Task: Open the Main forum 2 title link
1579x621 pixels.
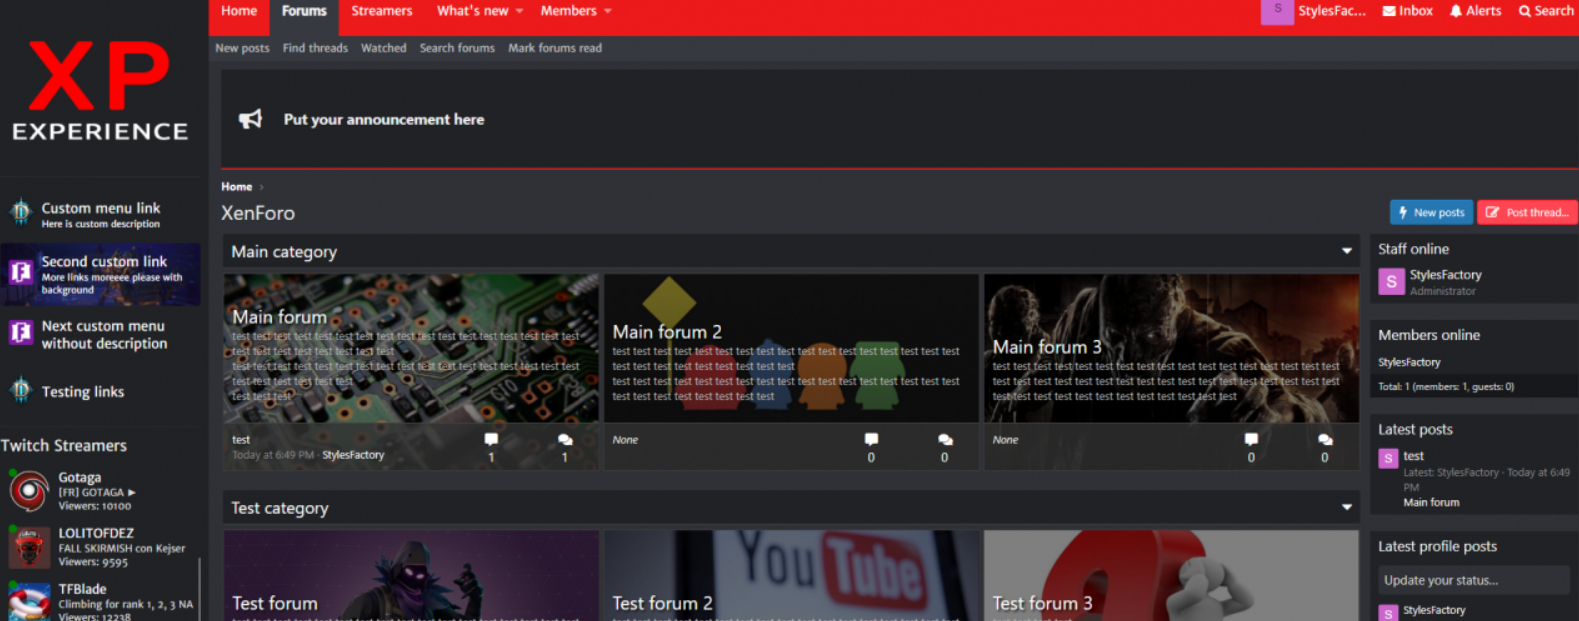Action: [x=667, y=332]
